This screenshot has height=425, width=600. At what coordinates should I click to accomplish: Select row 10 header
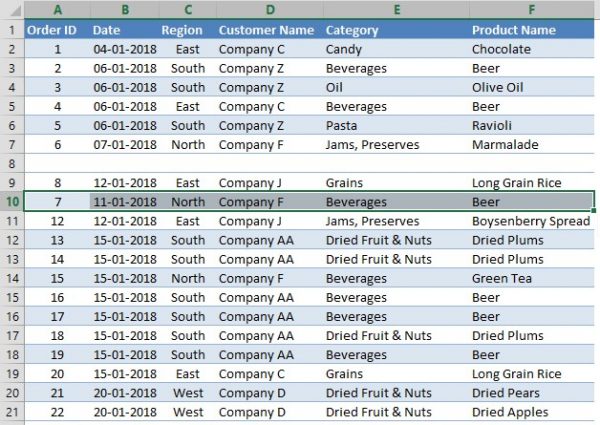point(12,202)
